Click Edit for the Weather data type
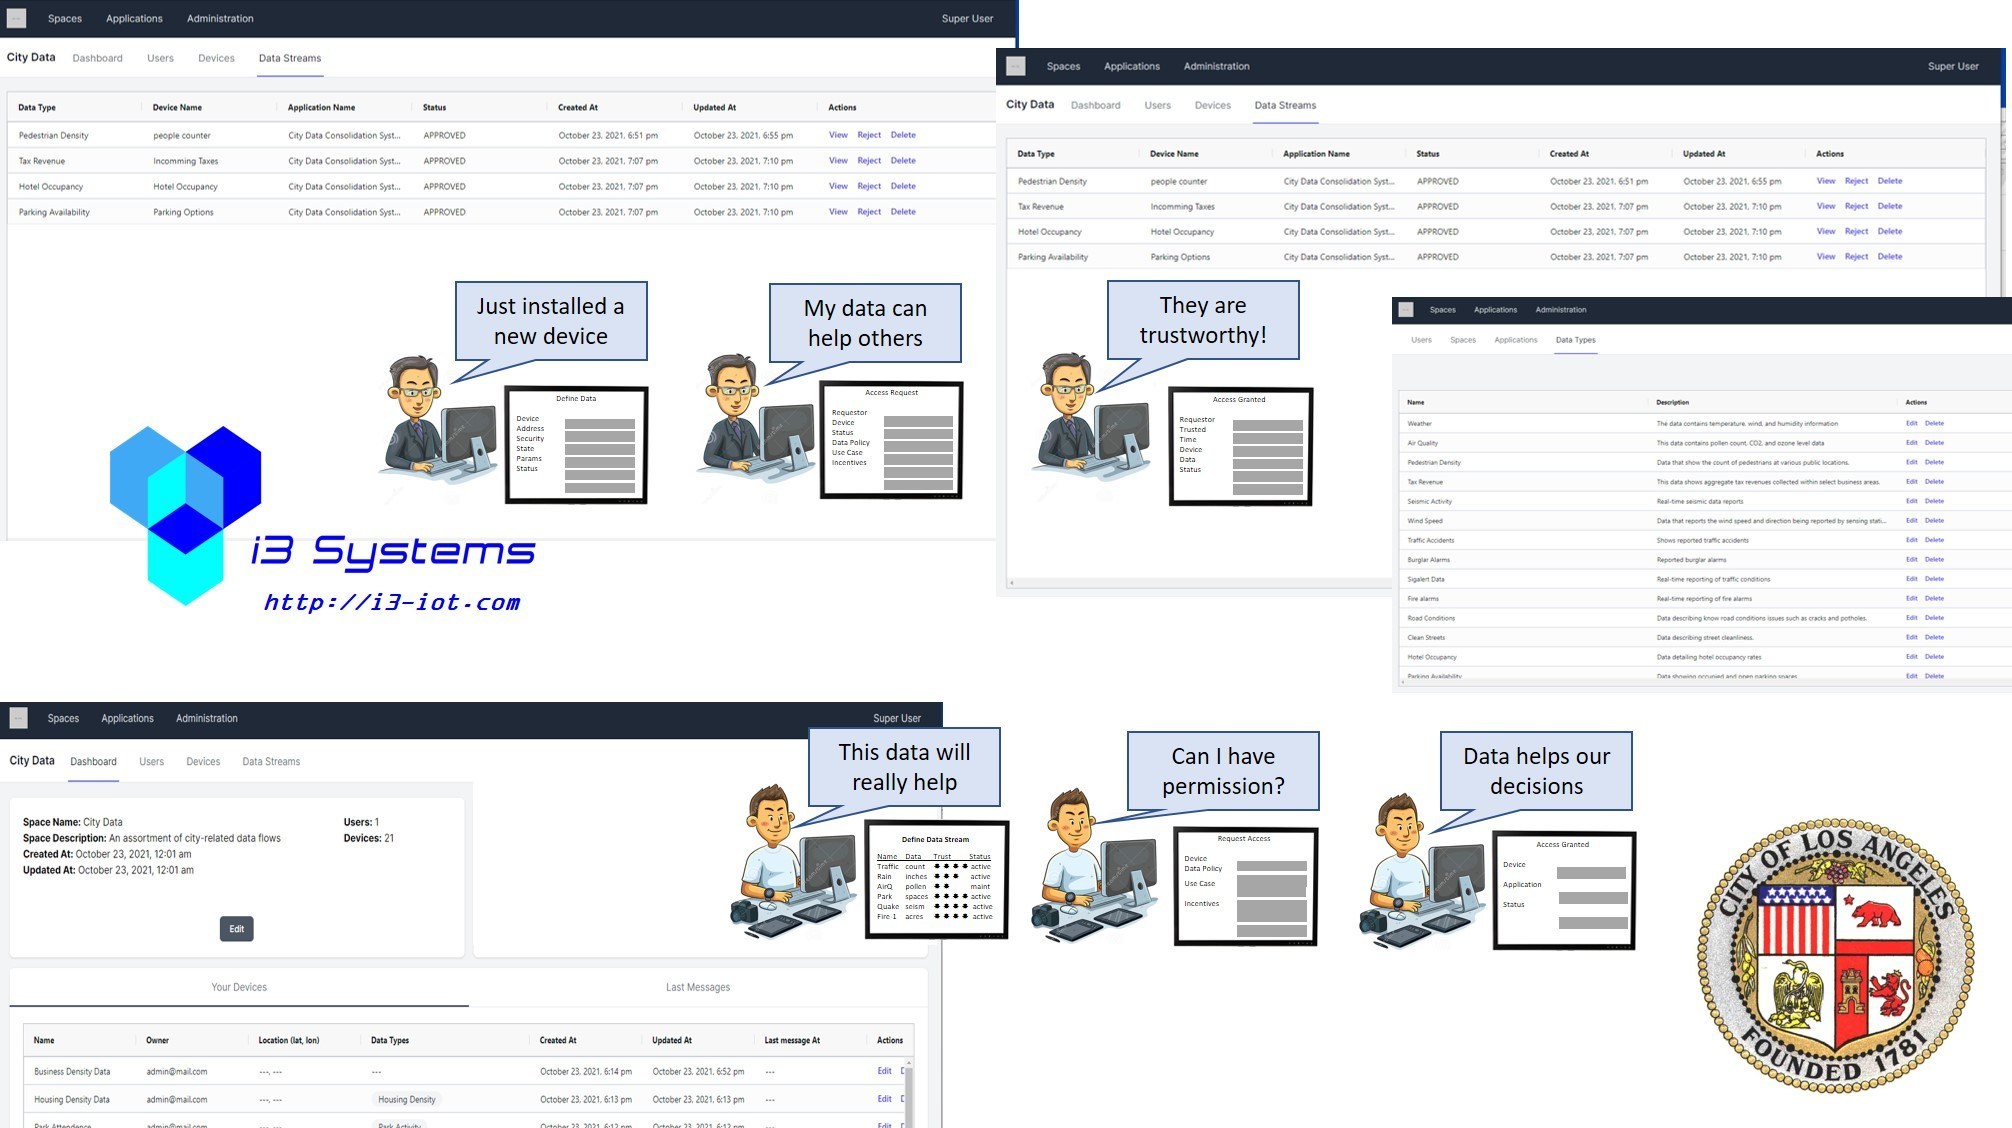The height and width of the screenshot is (1128, 2012). (x=1911, y=423)
